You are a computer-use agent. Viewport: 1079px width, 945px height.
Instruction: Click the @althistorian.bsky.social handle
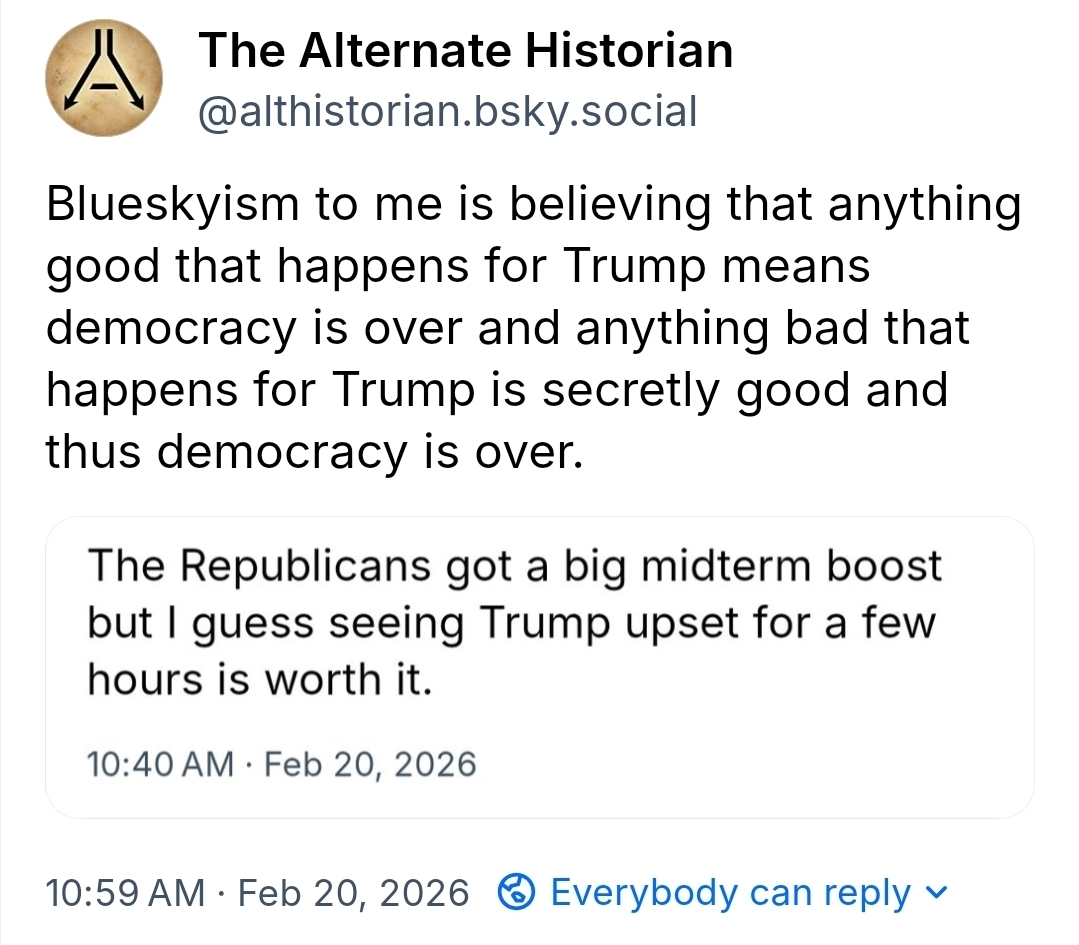click(446, 112)
